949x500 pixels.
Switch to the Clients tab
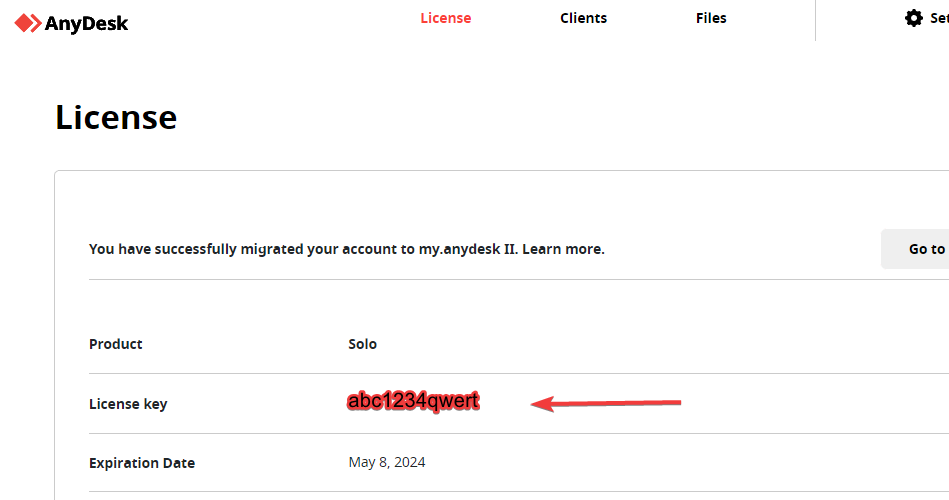tap(583, 18)
